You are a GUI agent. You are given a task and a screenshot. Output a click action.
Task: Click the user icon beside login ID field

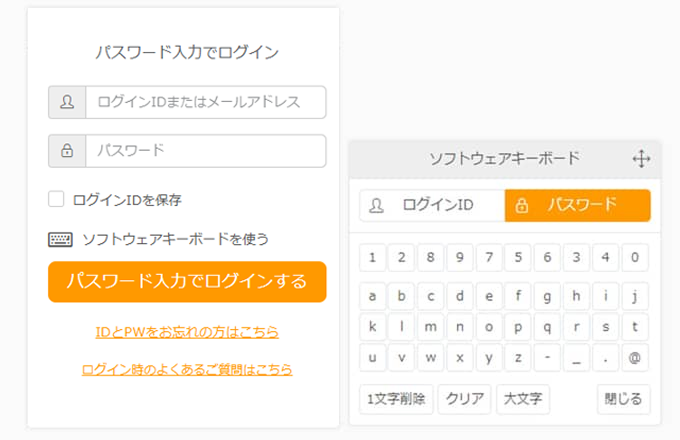[67, 102]
